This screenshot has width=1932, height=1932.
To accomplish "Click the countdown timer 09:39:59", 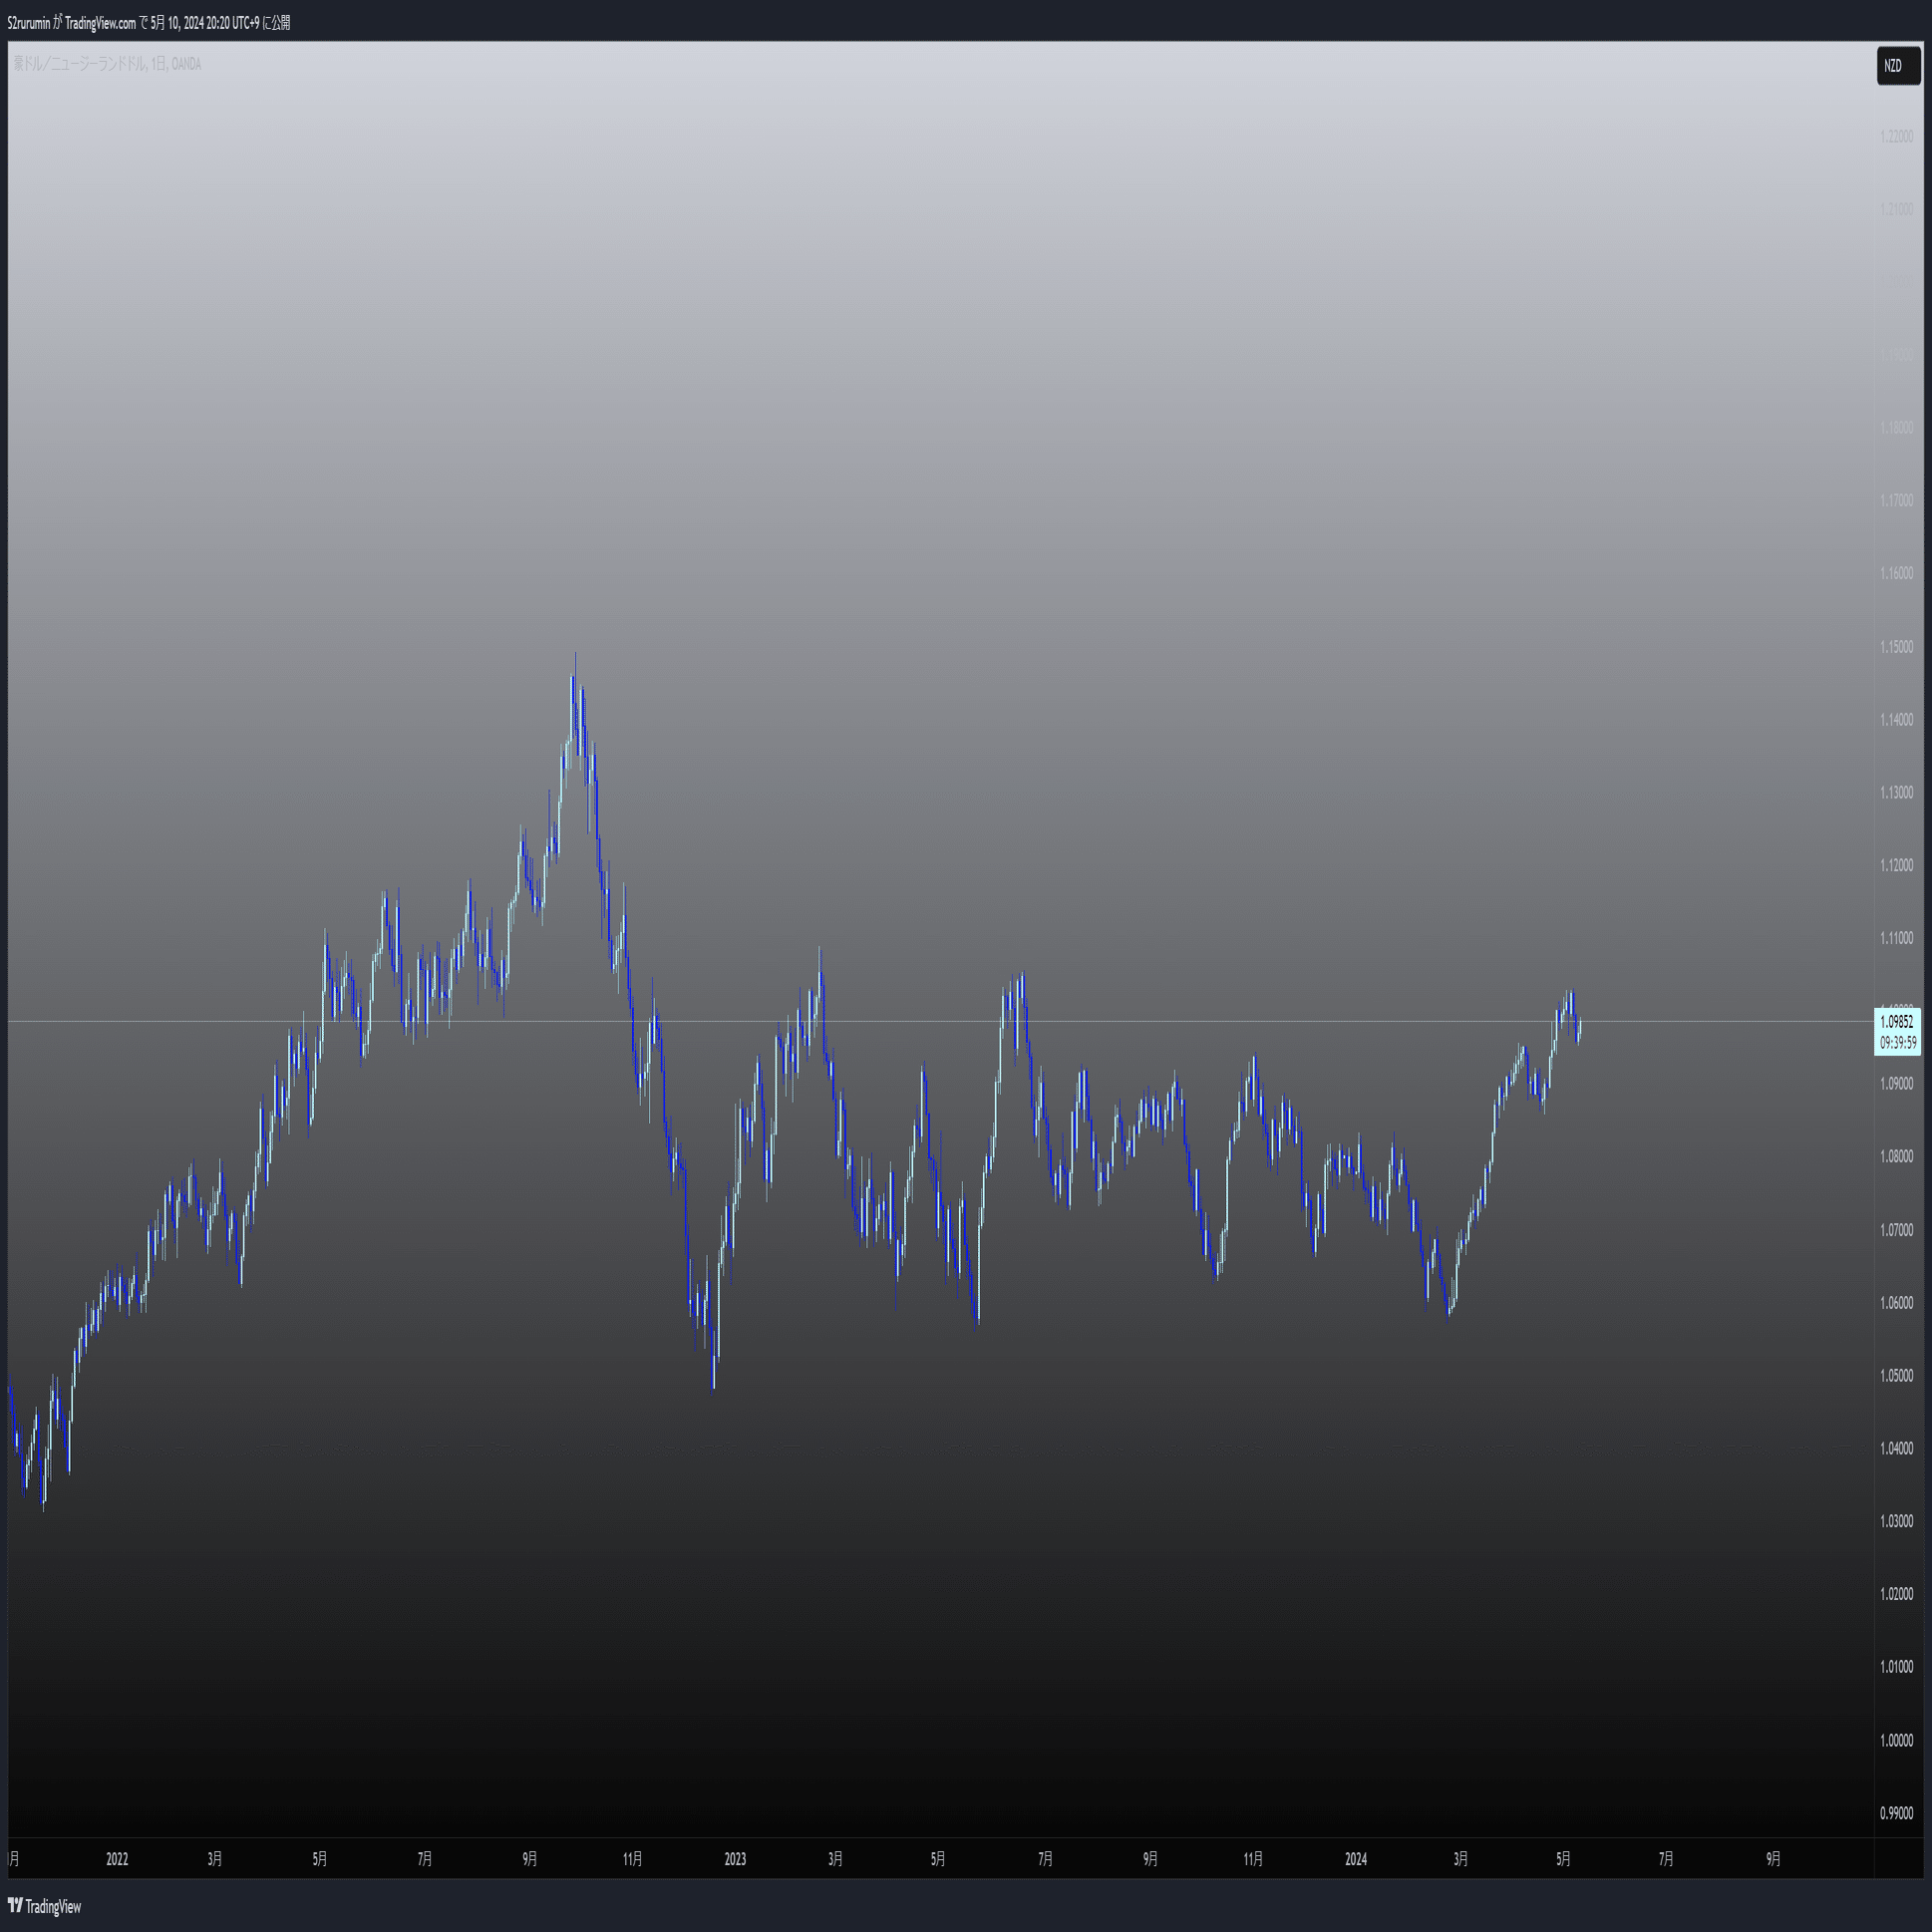I will click(x=1897, y=1043).
